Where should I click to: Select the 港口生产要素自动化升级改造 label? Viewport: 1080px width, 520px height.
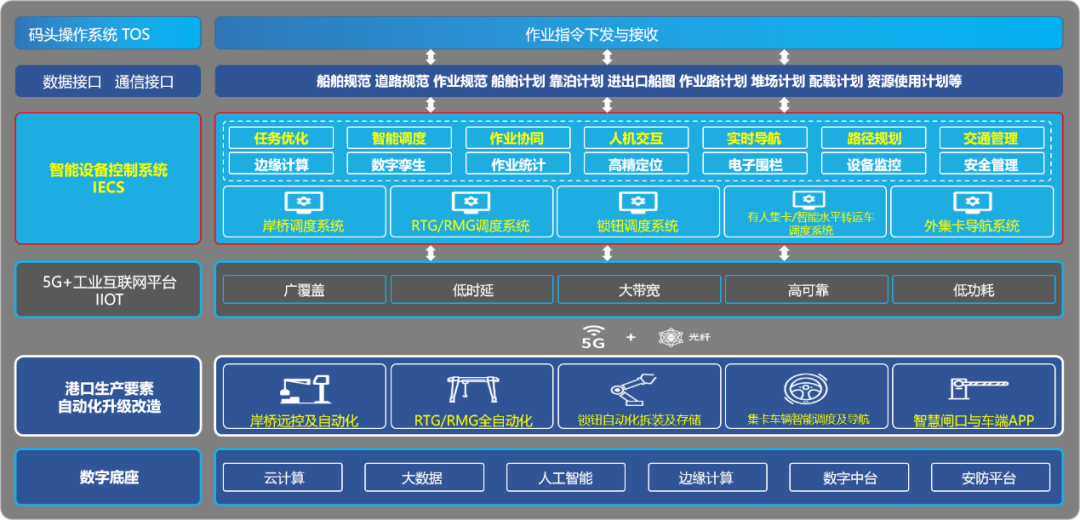[x=108, y=397]
